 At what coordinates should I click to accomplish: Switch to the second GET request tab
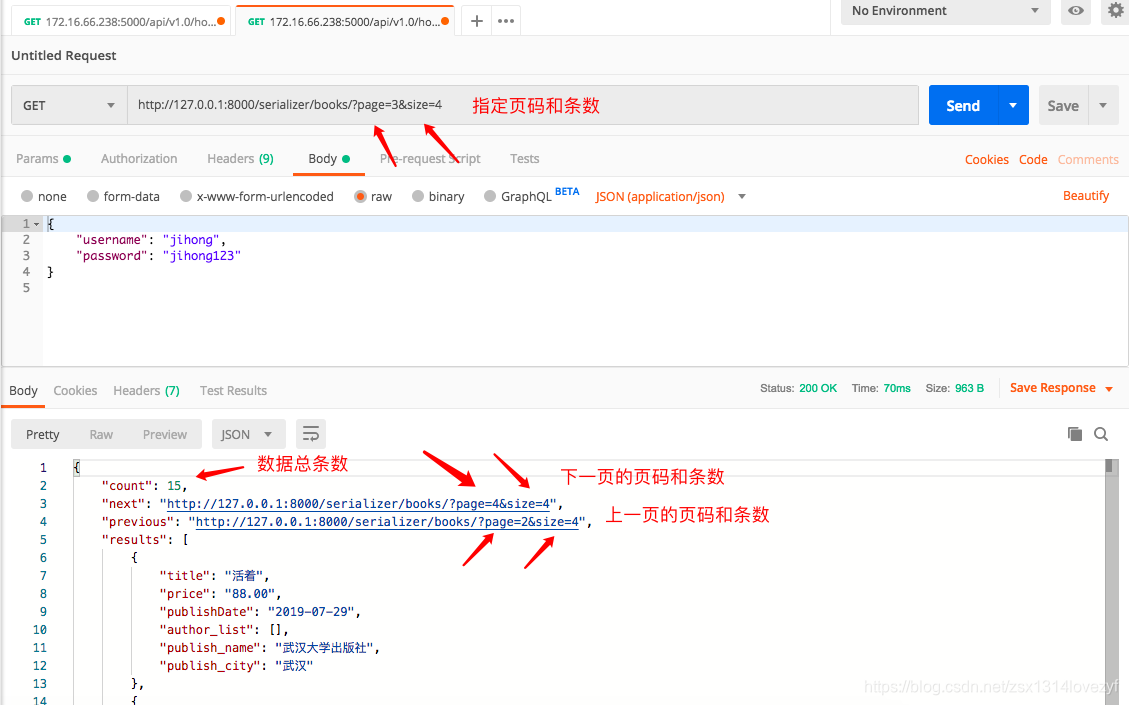coord(344,22)
